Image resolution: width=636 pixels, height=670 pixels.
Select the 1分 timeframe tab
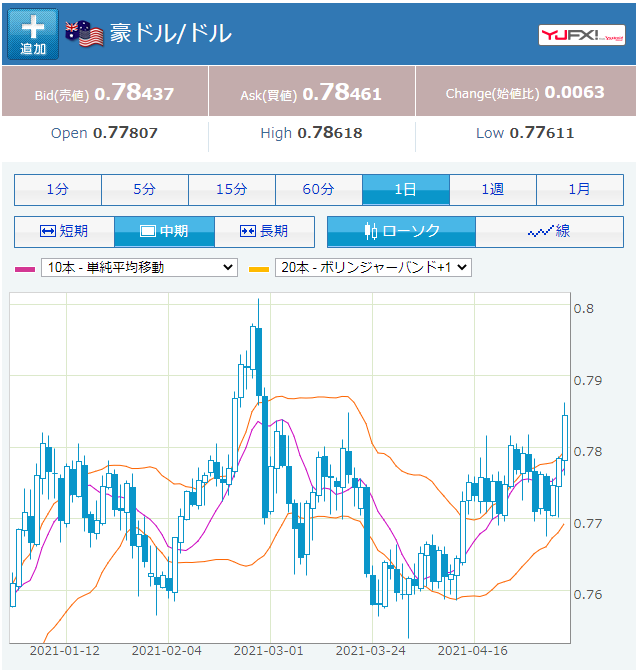click(58, 189)
